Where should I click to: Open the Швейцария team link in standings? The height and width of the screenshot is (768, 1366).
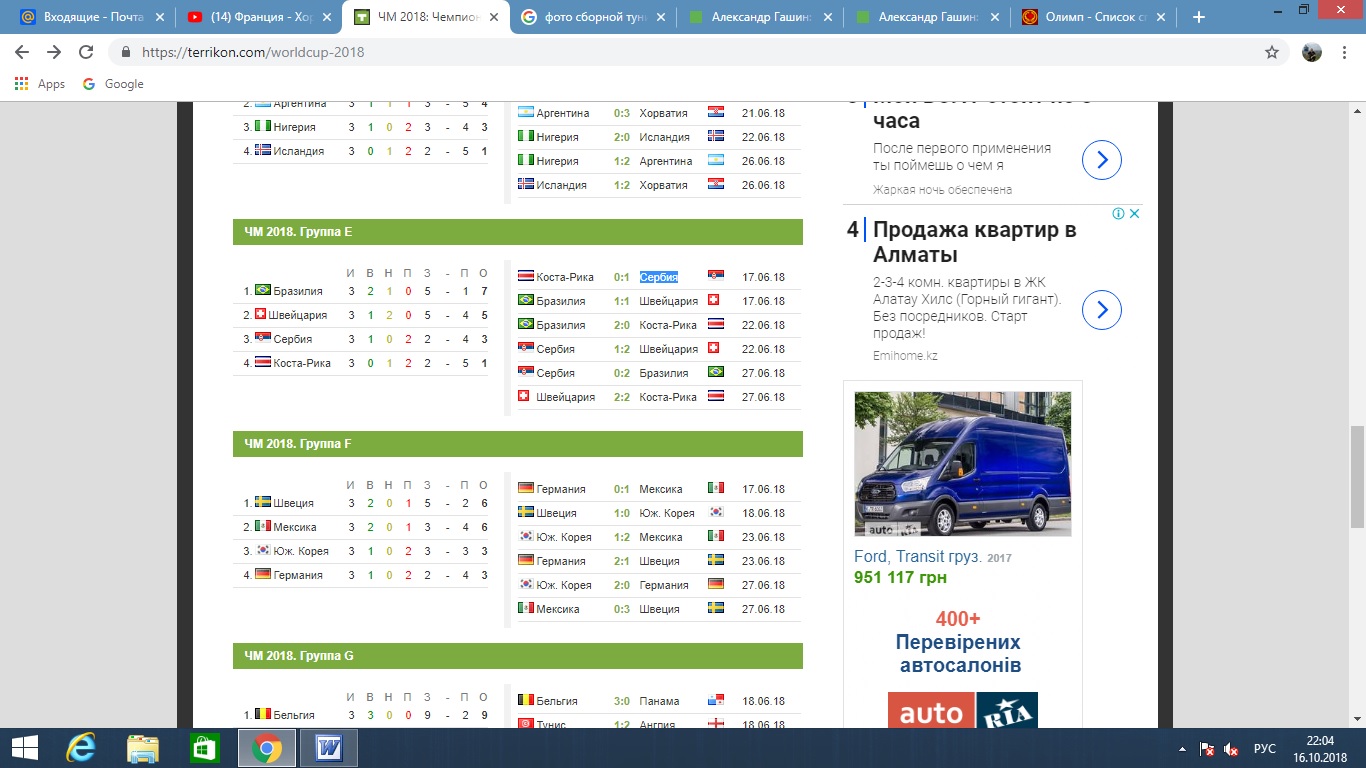300,315
